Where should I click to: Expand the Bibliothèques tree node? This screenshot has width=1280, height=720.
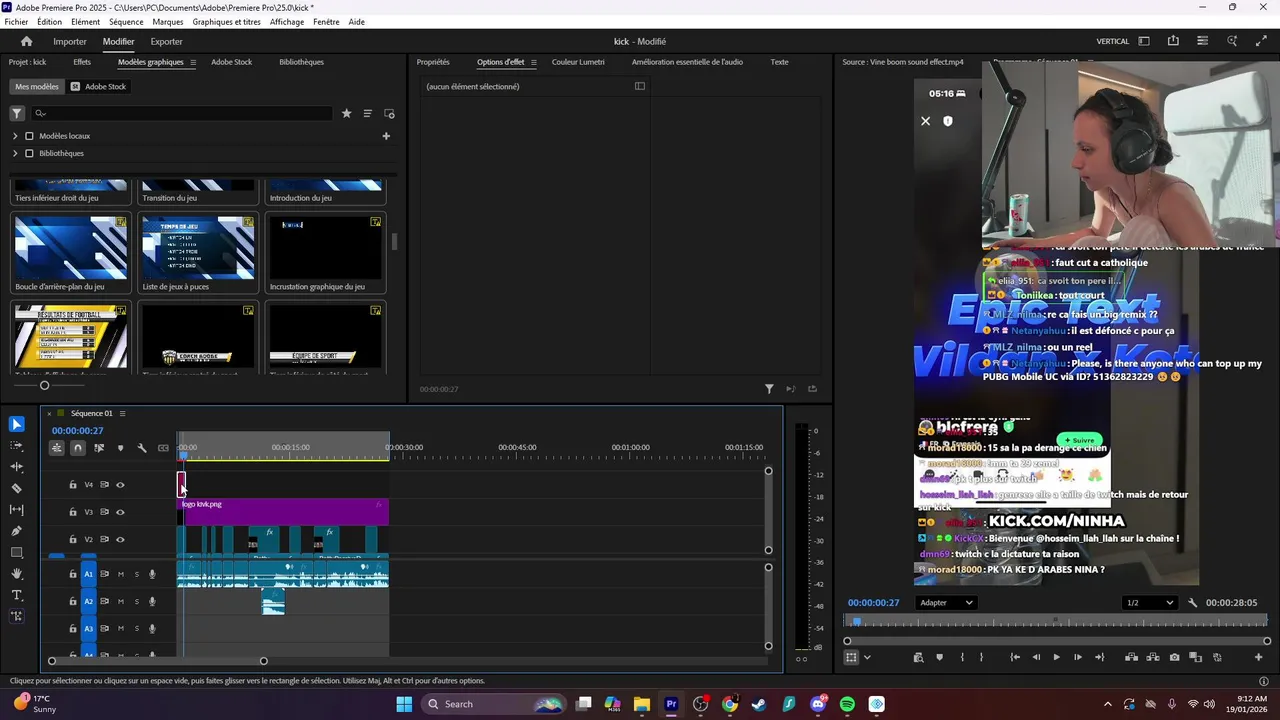point(15,153)
